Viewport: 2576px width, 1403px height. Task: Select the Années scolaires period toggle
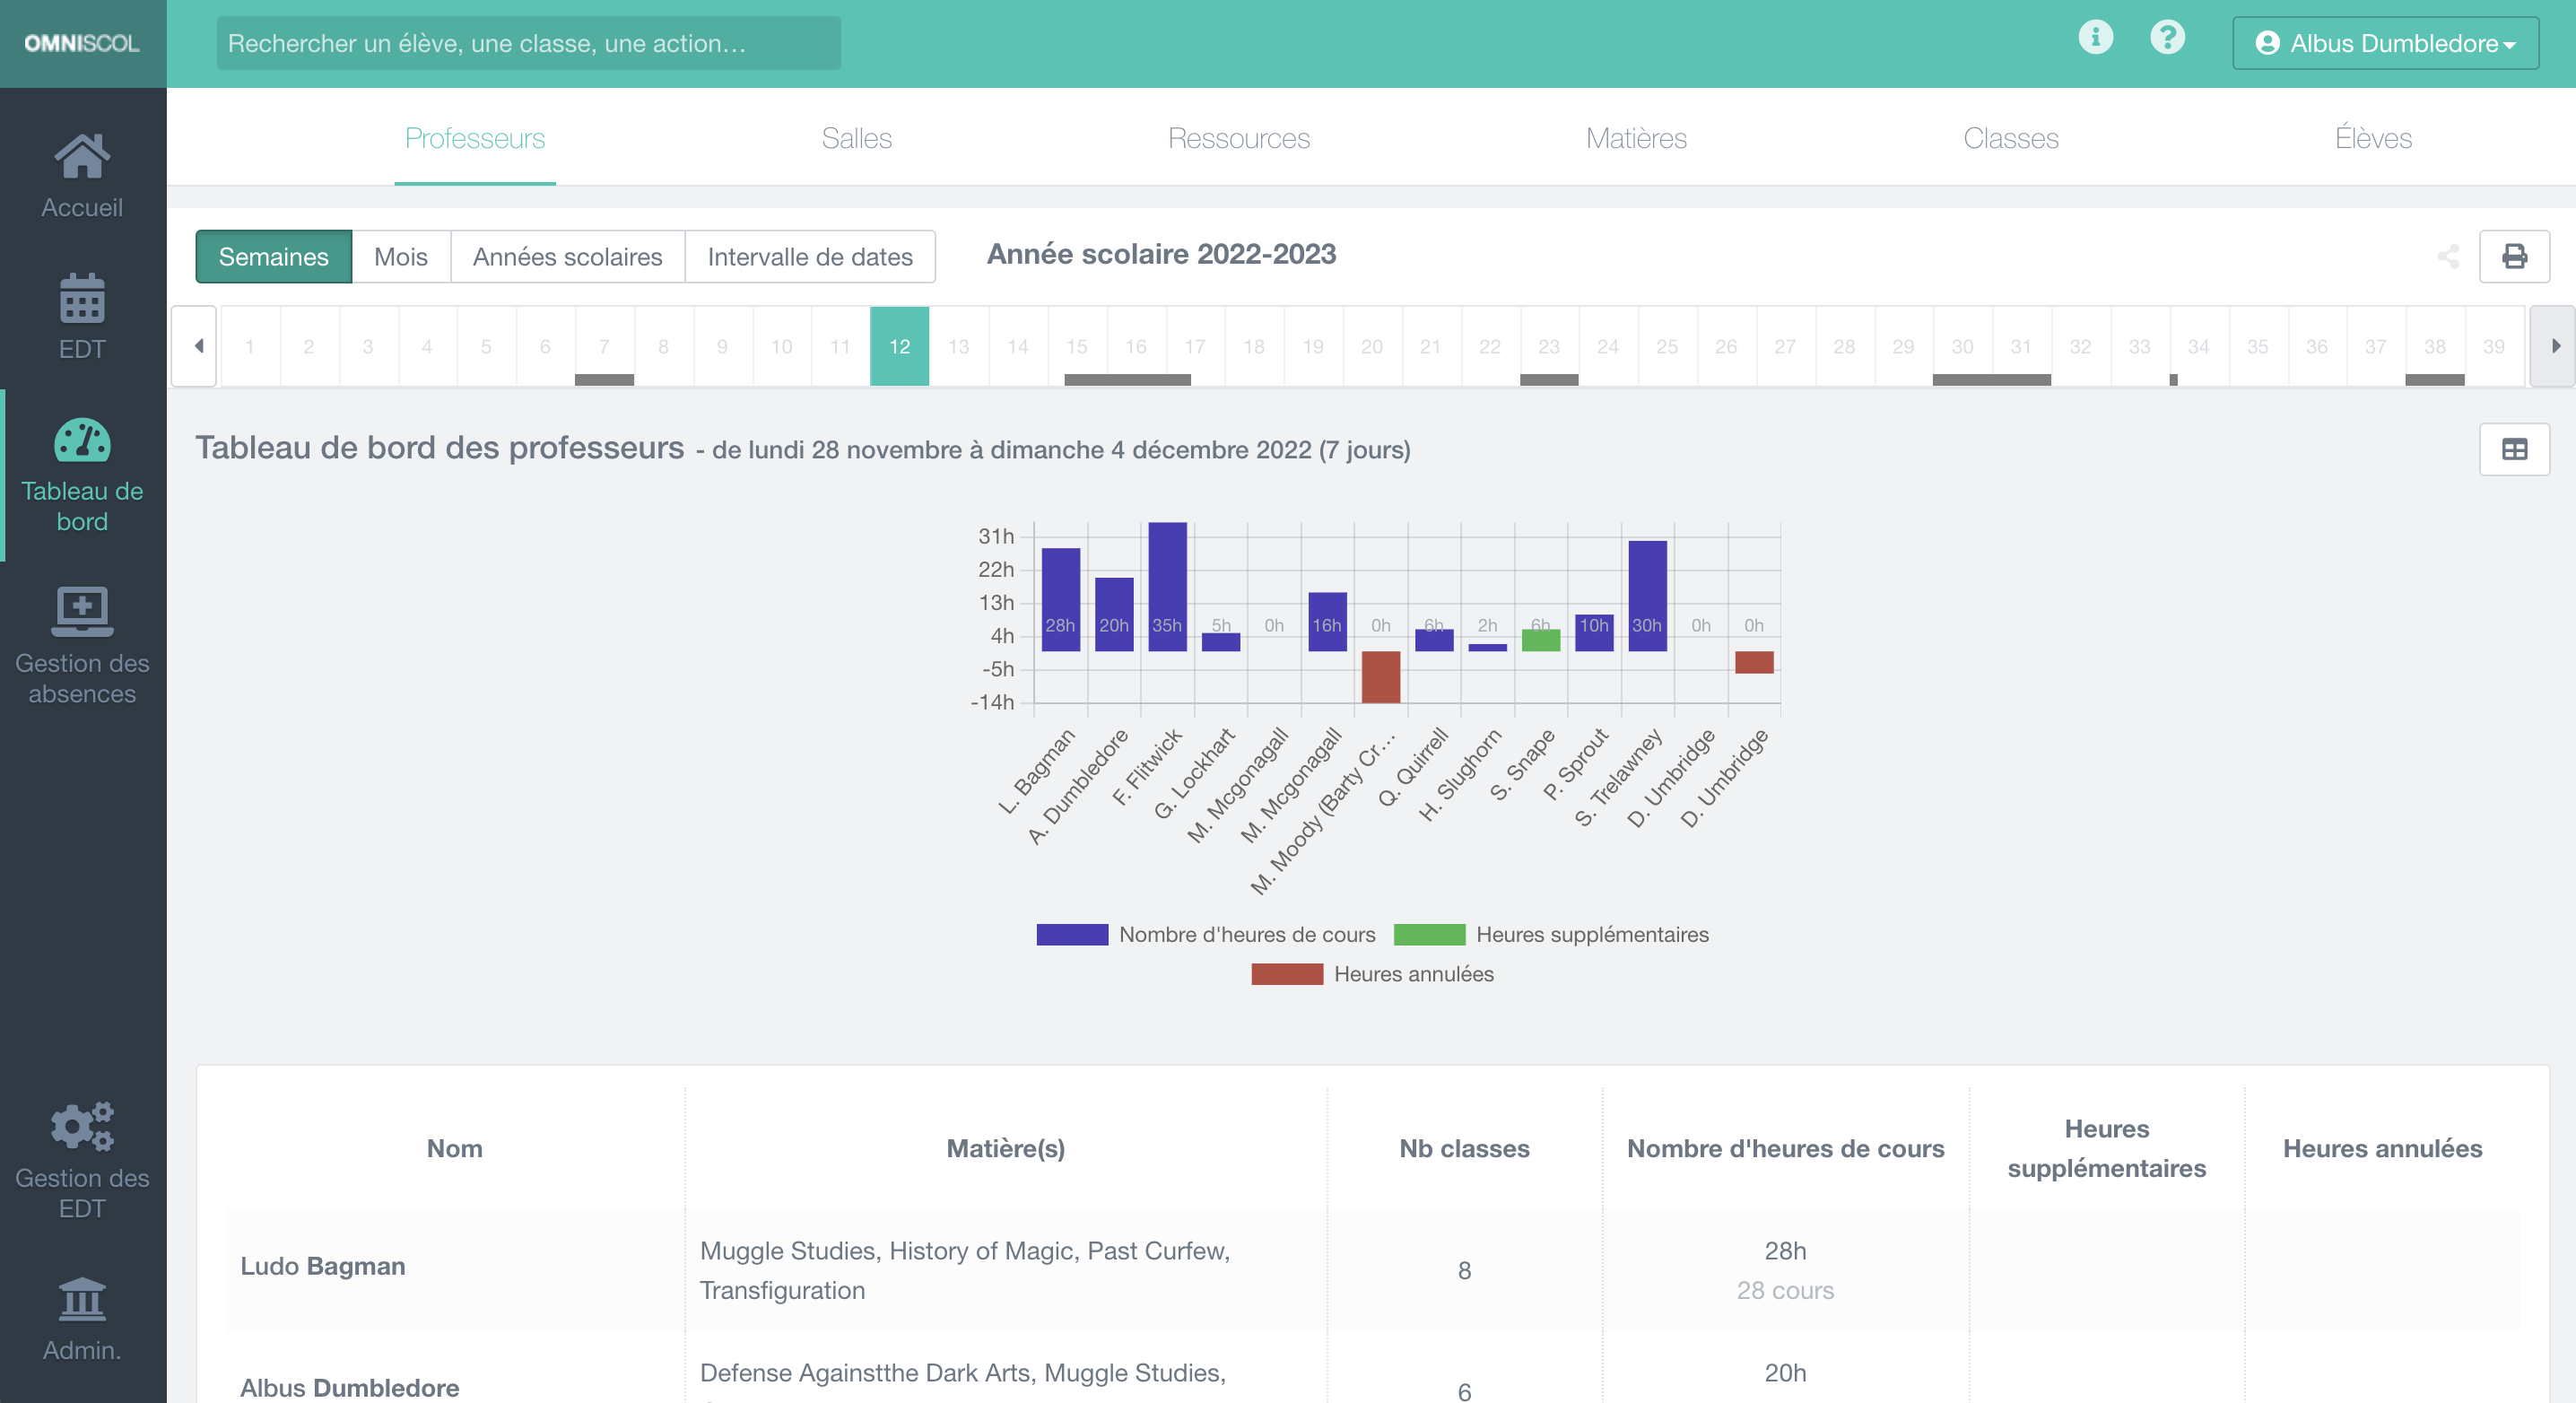pos(567,257)
